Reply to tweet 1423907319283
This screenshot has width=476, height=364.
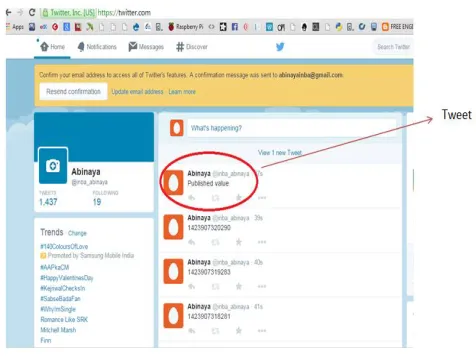tap(192, 286)
